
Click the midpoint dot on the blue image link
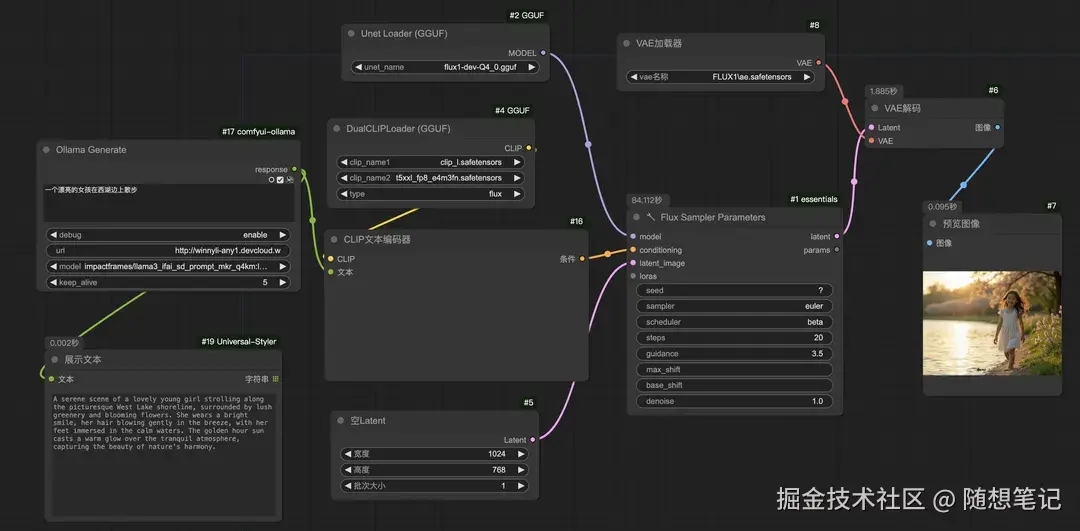click(x=963, y=185)
